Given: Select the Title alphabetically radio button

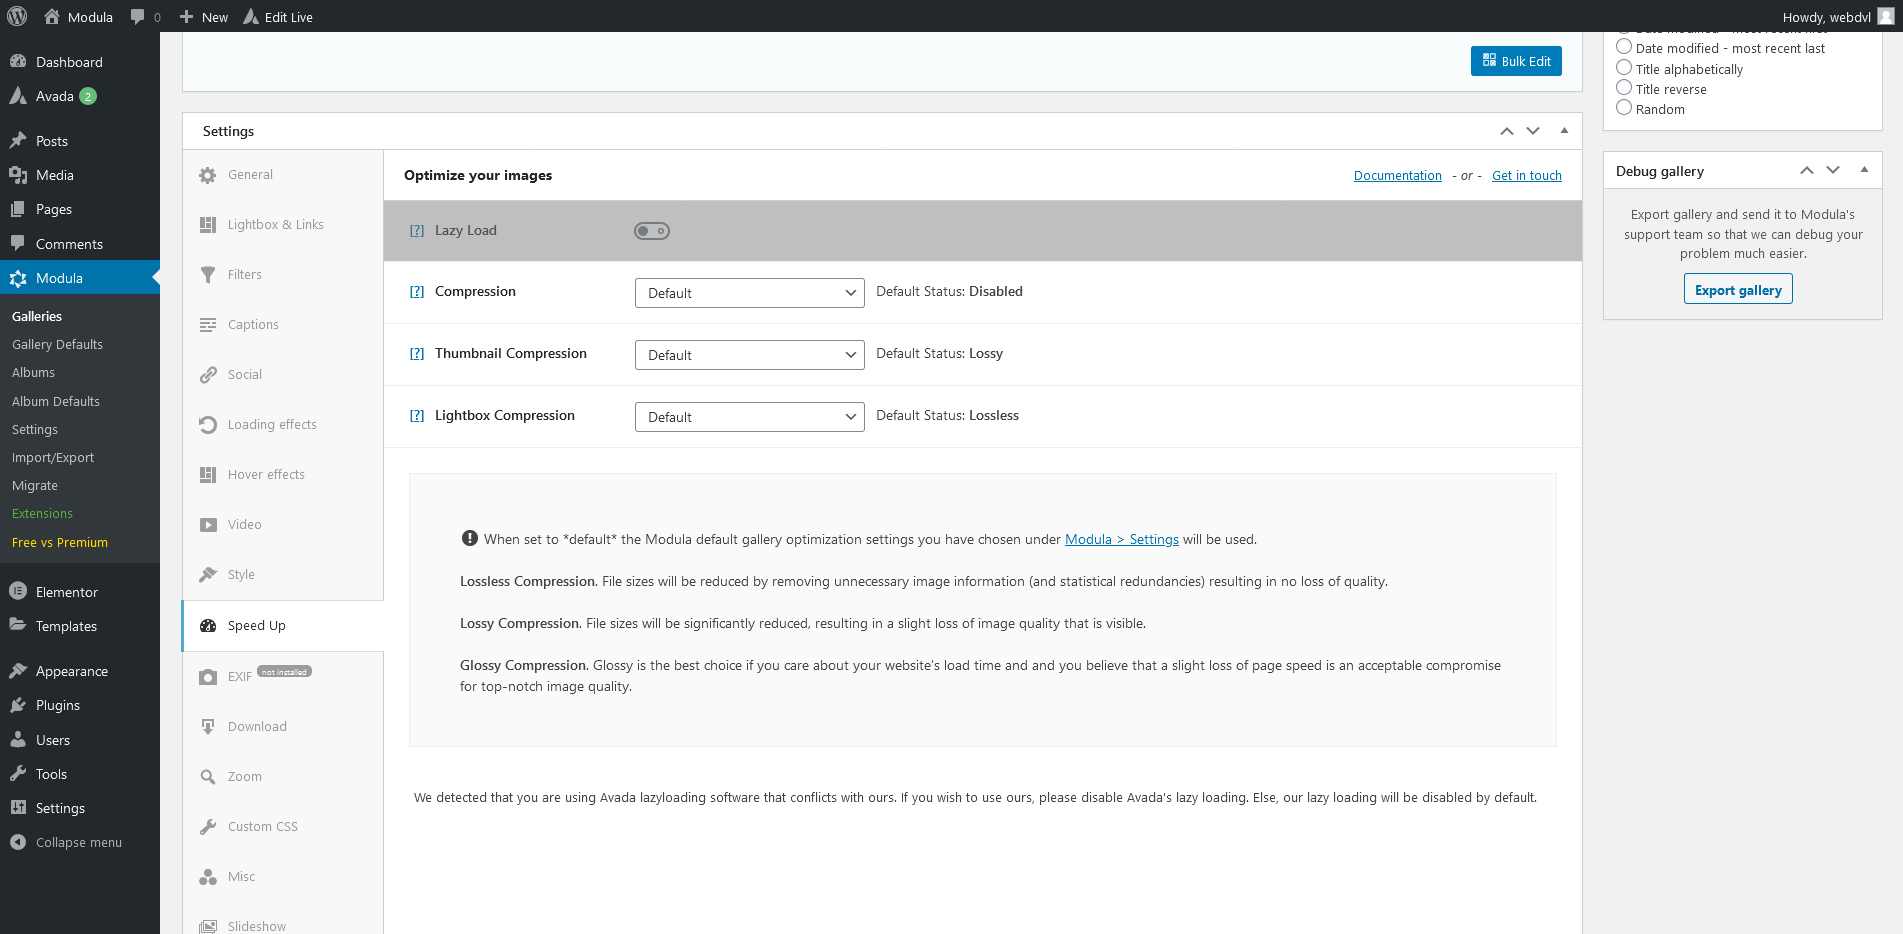Looking at the screenshot, I should coord(1623,67).
